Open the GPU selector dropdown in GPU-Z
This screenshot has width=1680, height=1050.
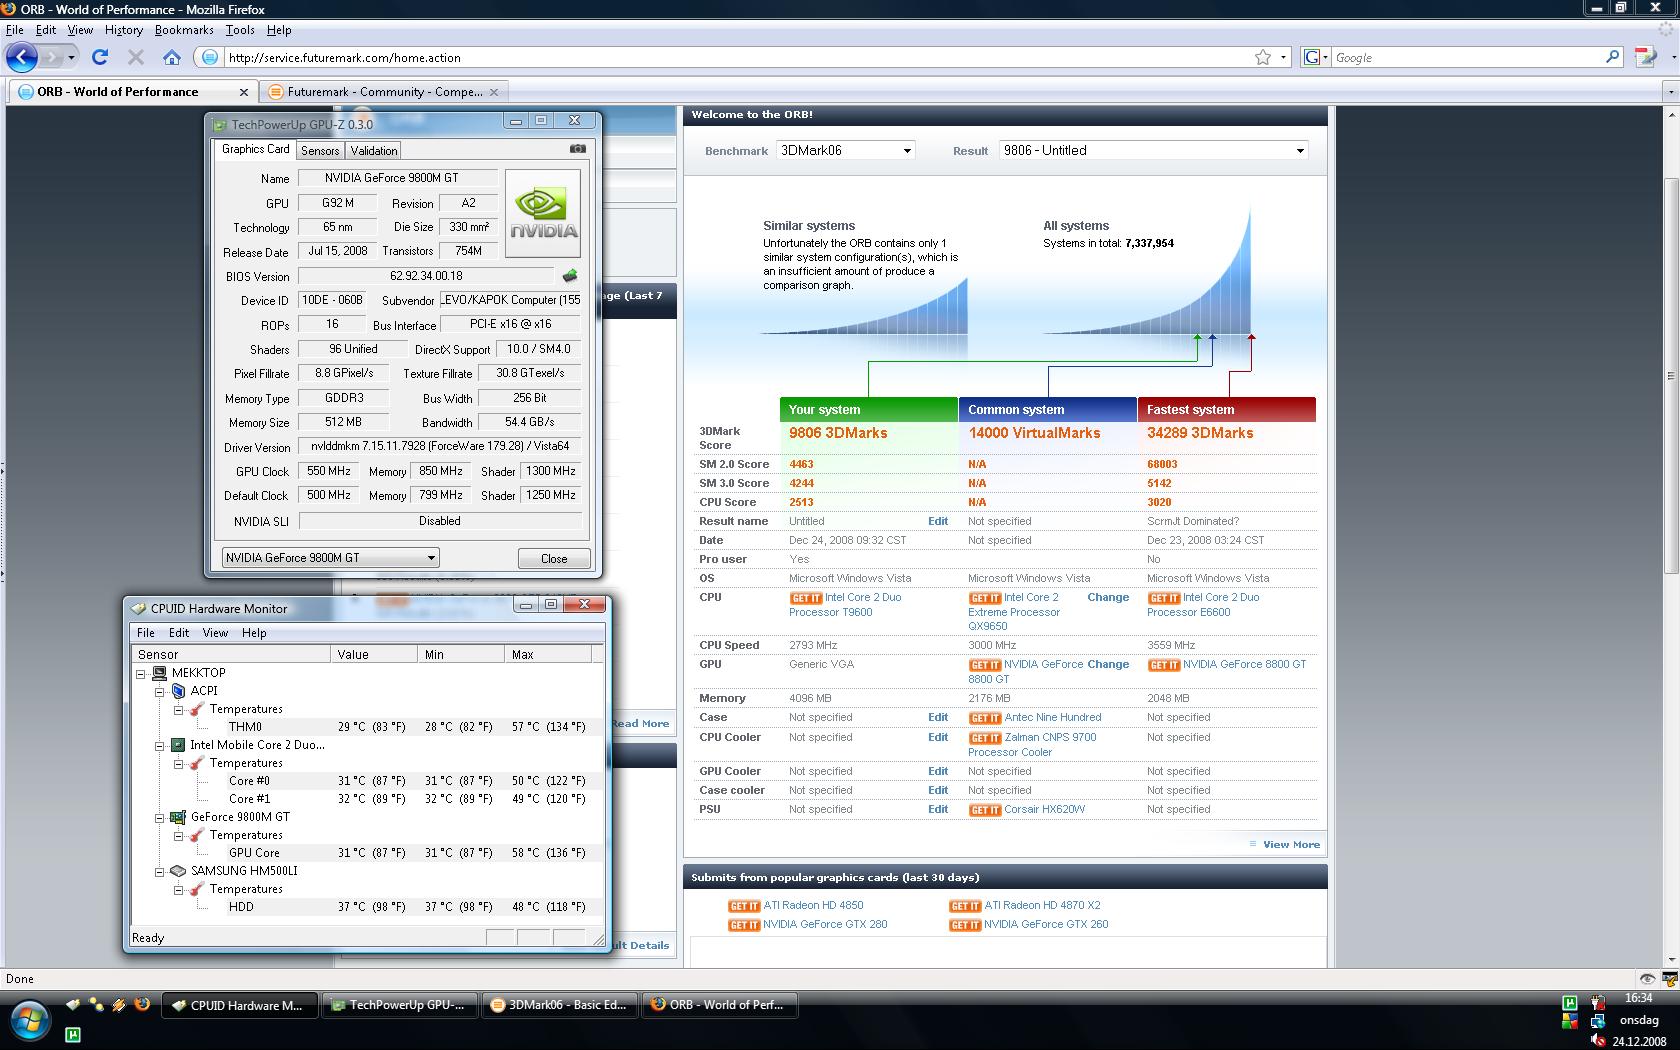tap(330, 558)
